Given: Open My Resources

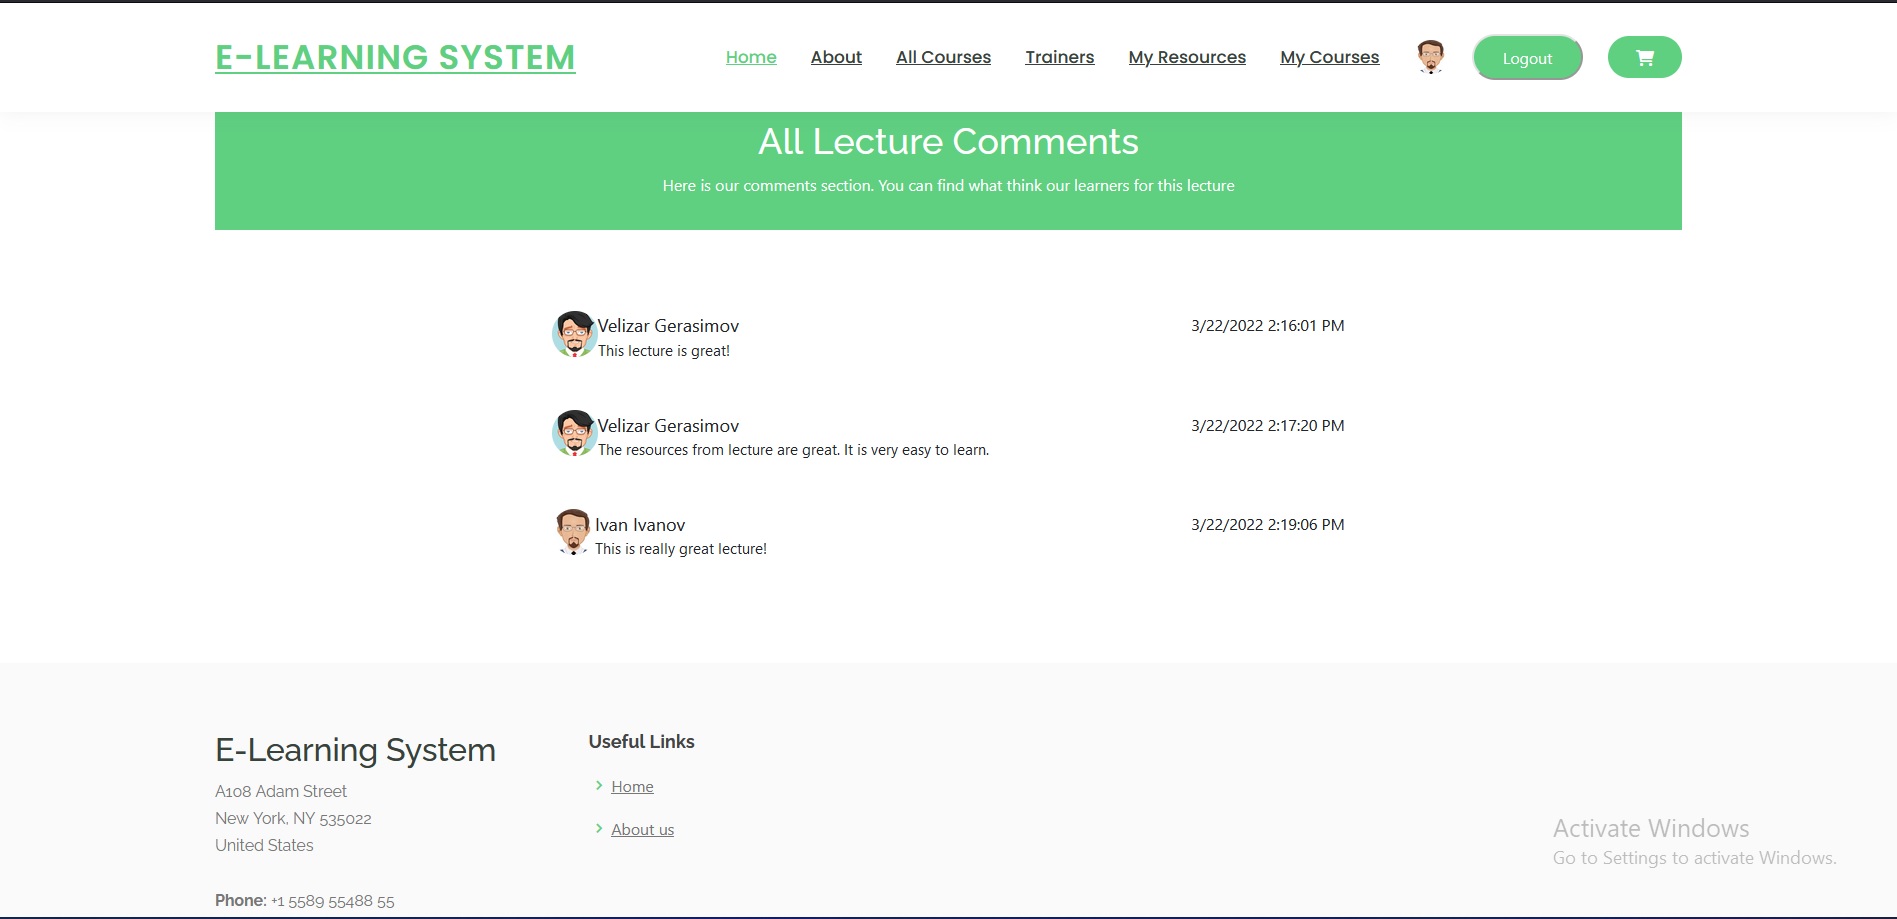Looking at the screenshot, I should point(1186,57).
